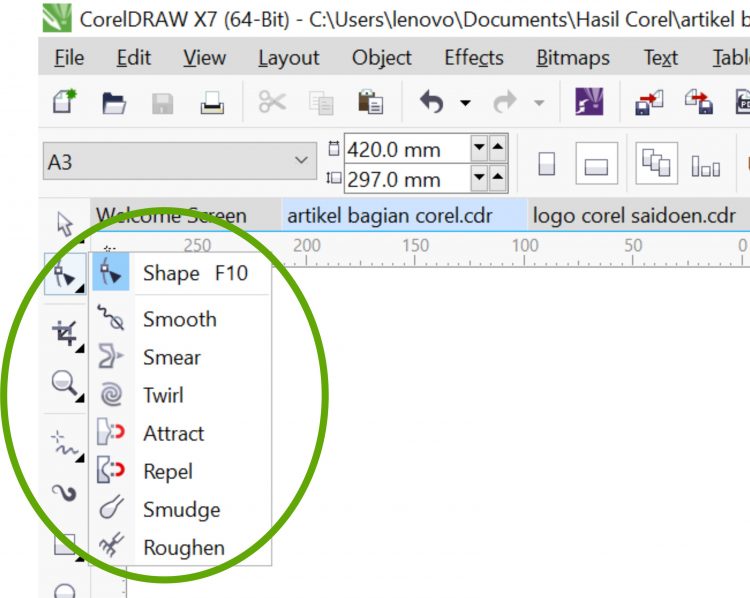Create a new document with the New icon
Viewport: 750px width, 598px height.
click(x=65, y=101)
